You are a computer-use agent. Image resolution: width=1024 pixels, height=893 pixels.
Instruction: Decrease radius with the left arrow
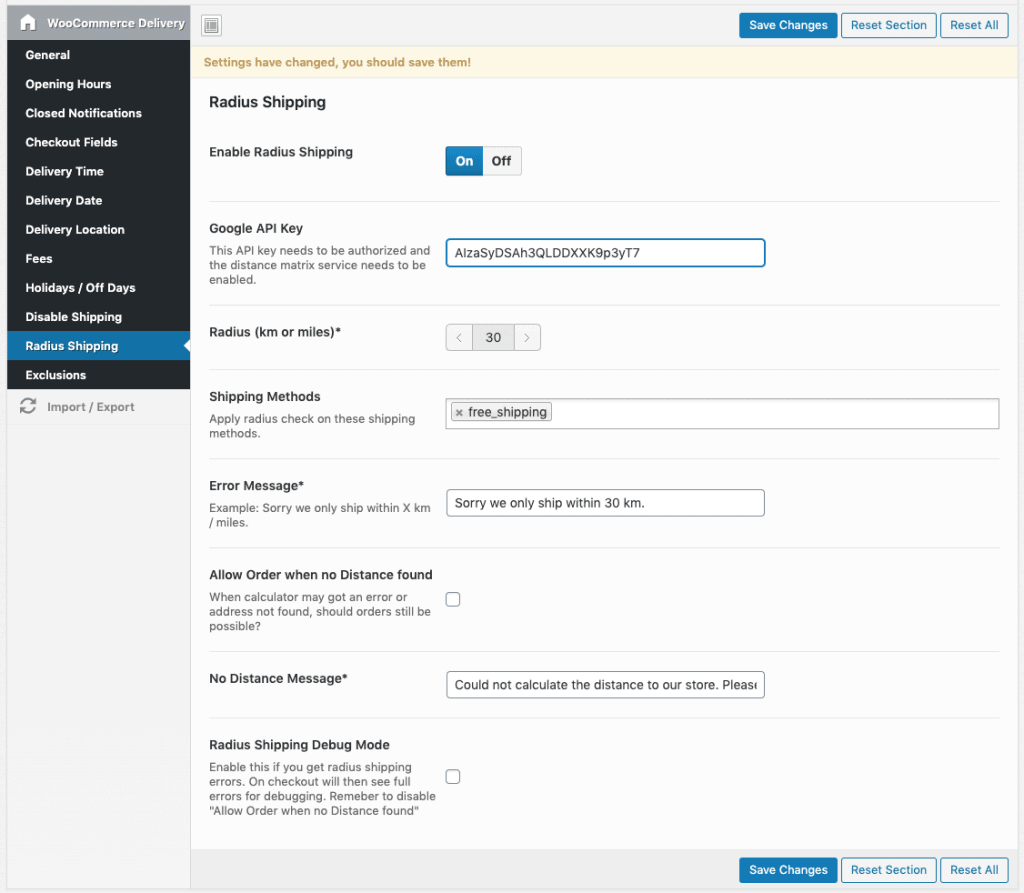[459, 338]
